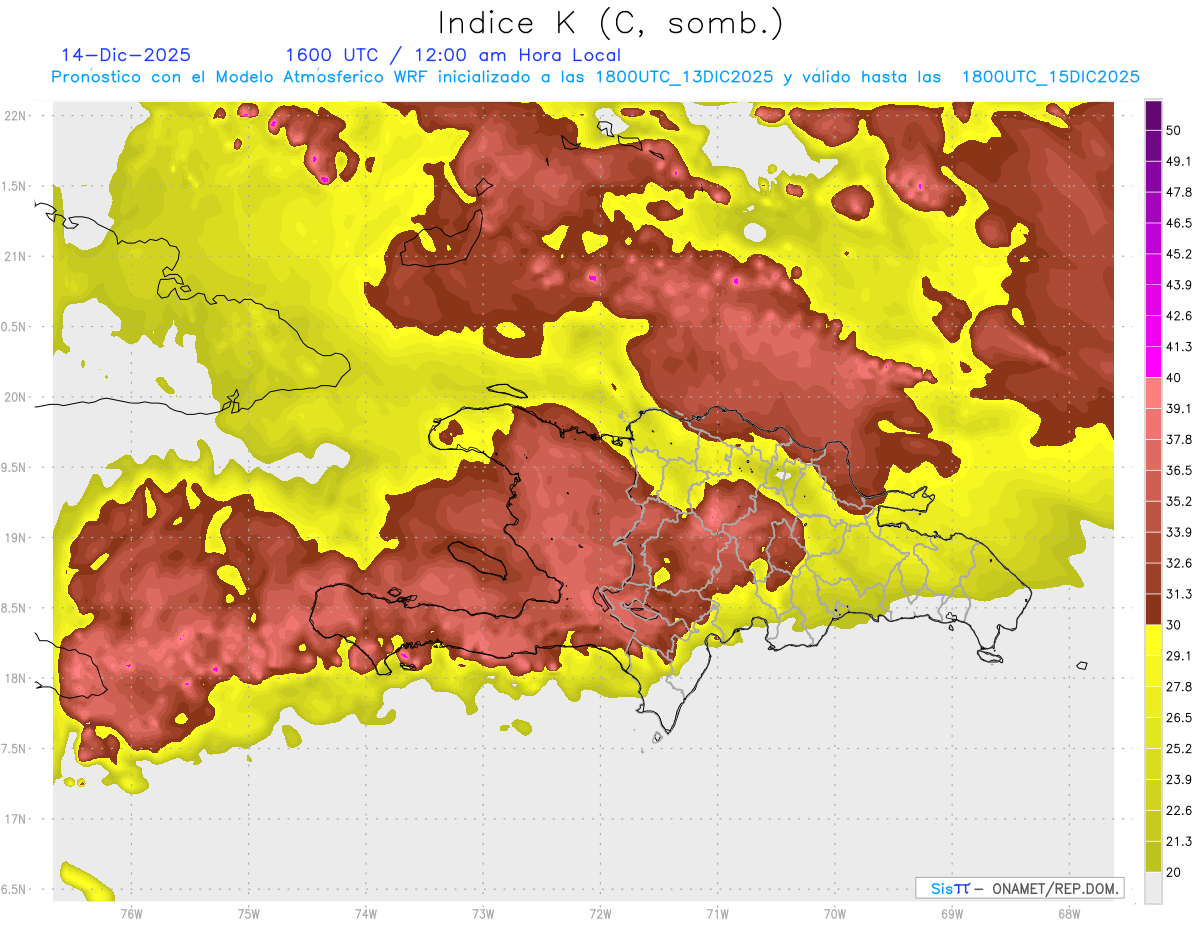
Task: Click the colorbar value "31.3"
Action: click(1178, 594)
